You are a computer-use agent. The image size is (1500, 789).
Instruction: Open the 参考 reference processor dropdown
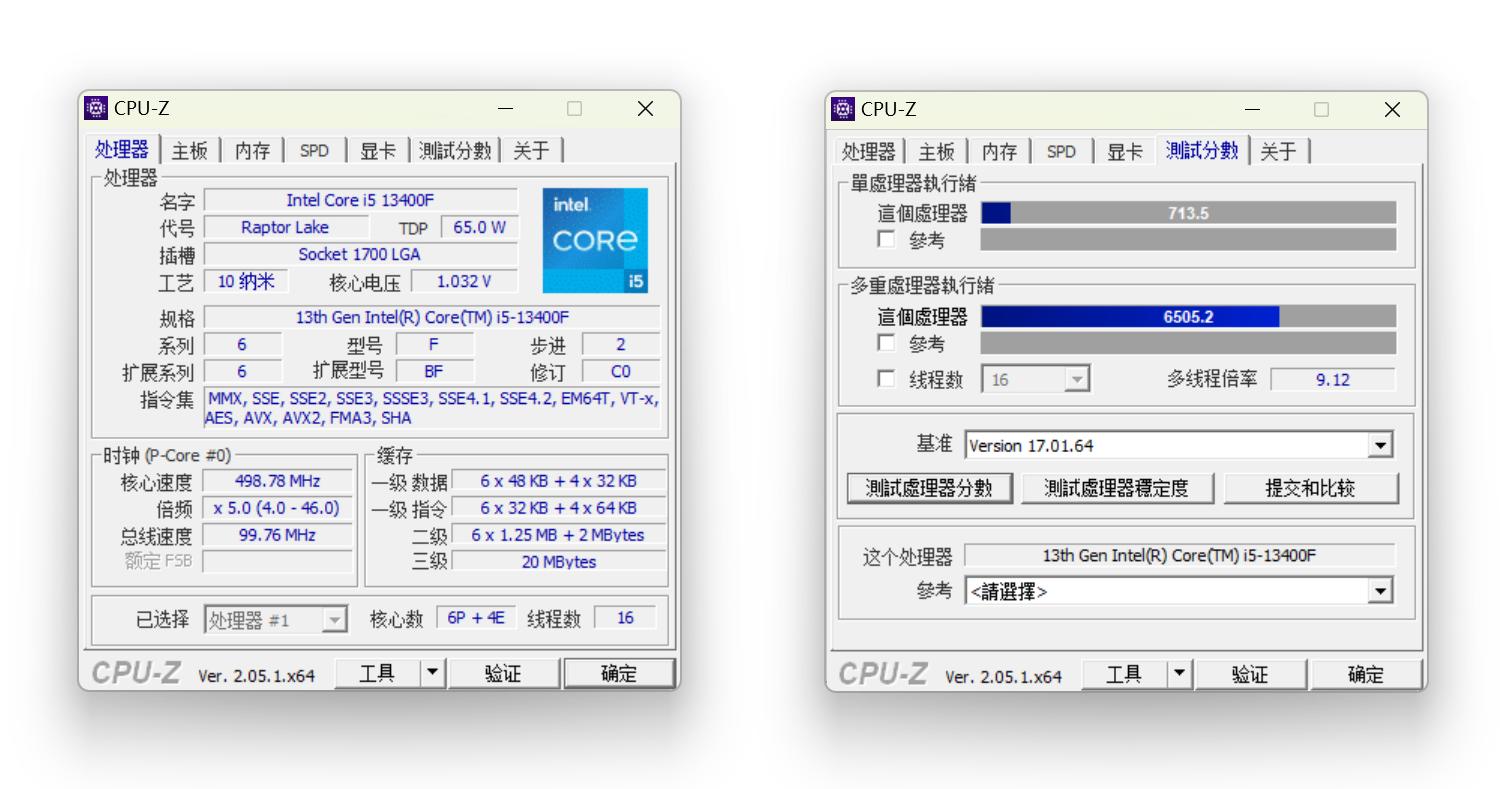pos(1381,590)
